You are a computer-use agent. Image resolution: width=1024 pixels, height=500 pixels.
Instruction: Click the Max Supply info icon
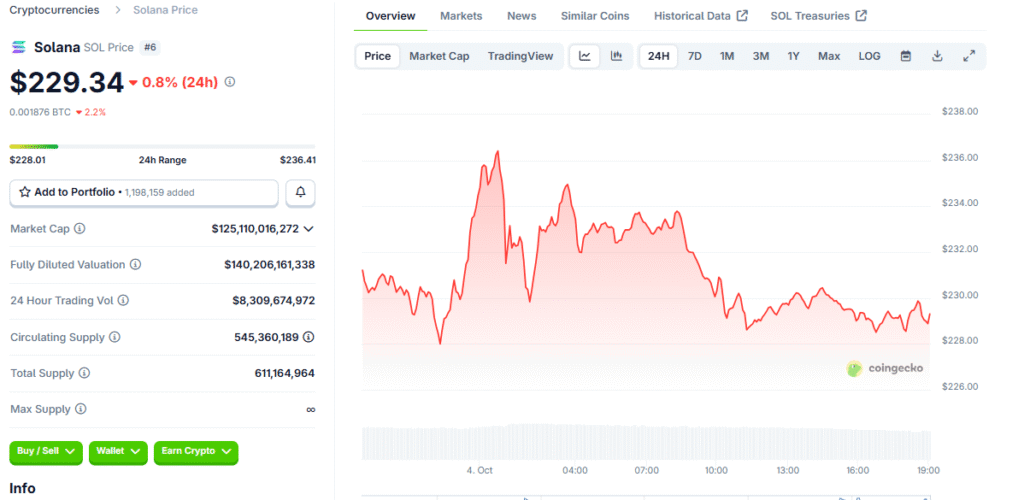[81, 409]
